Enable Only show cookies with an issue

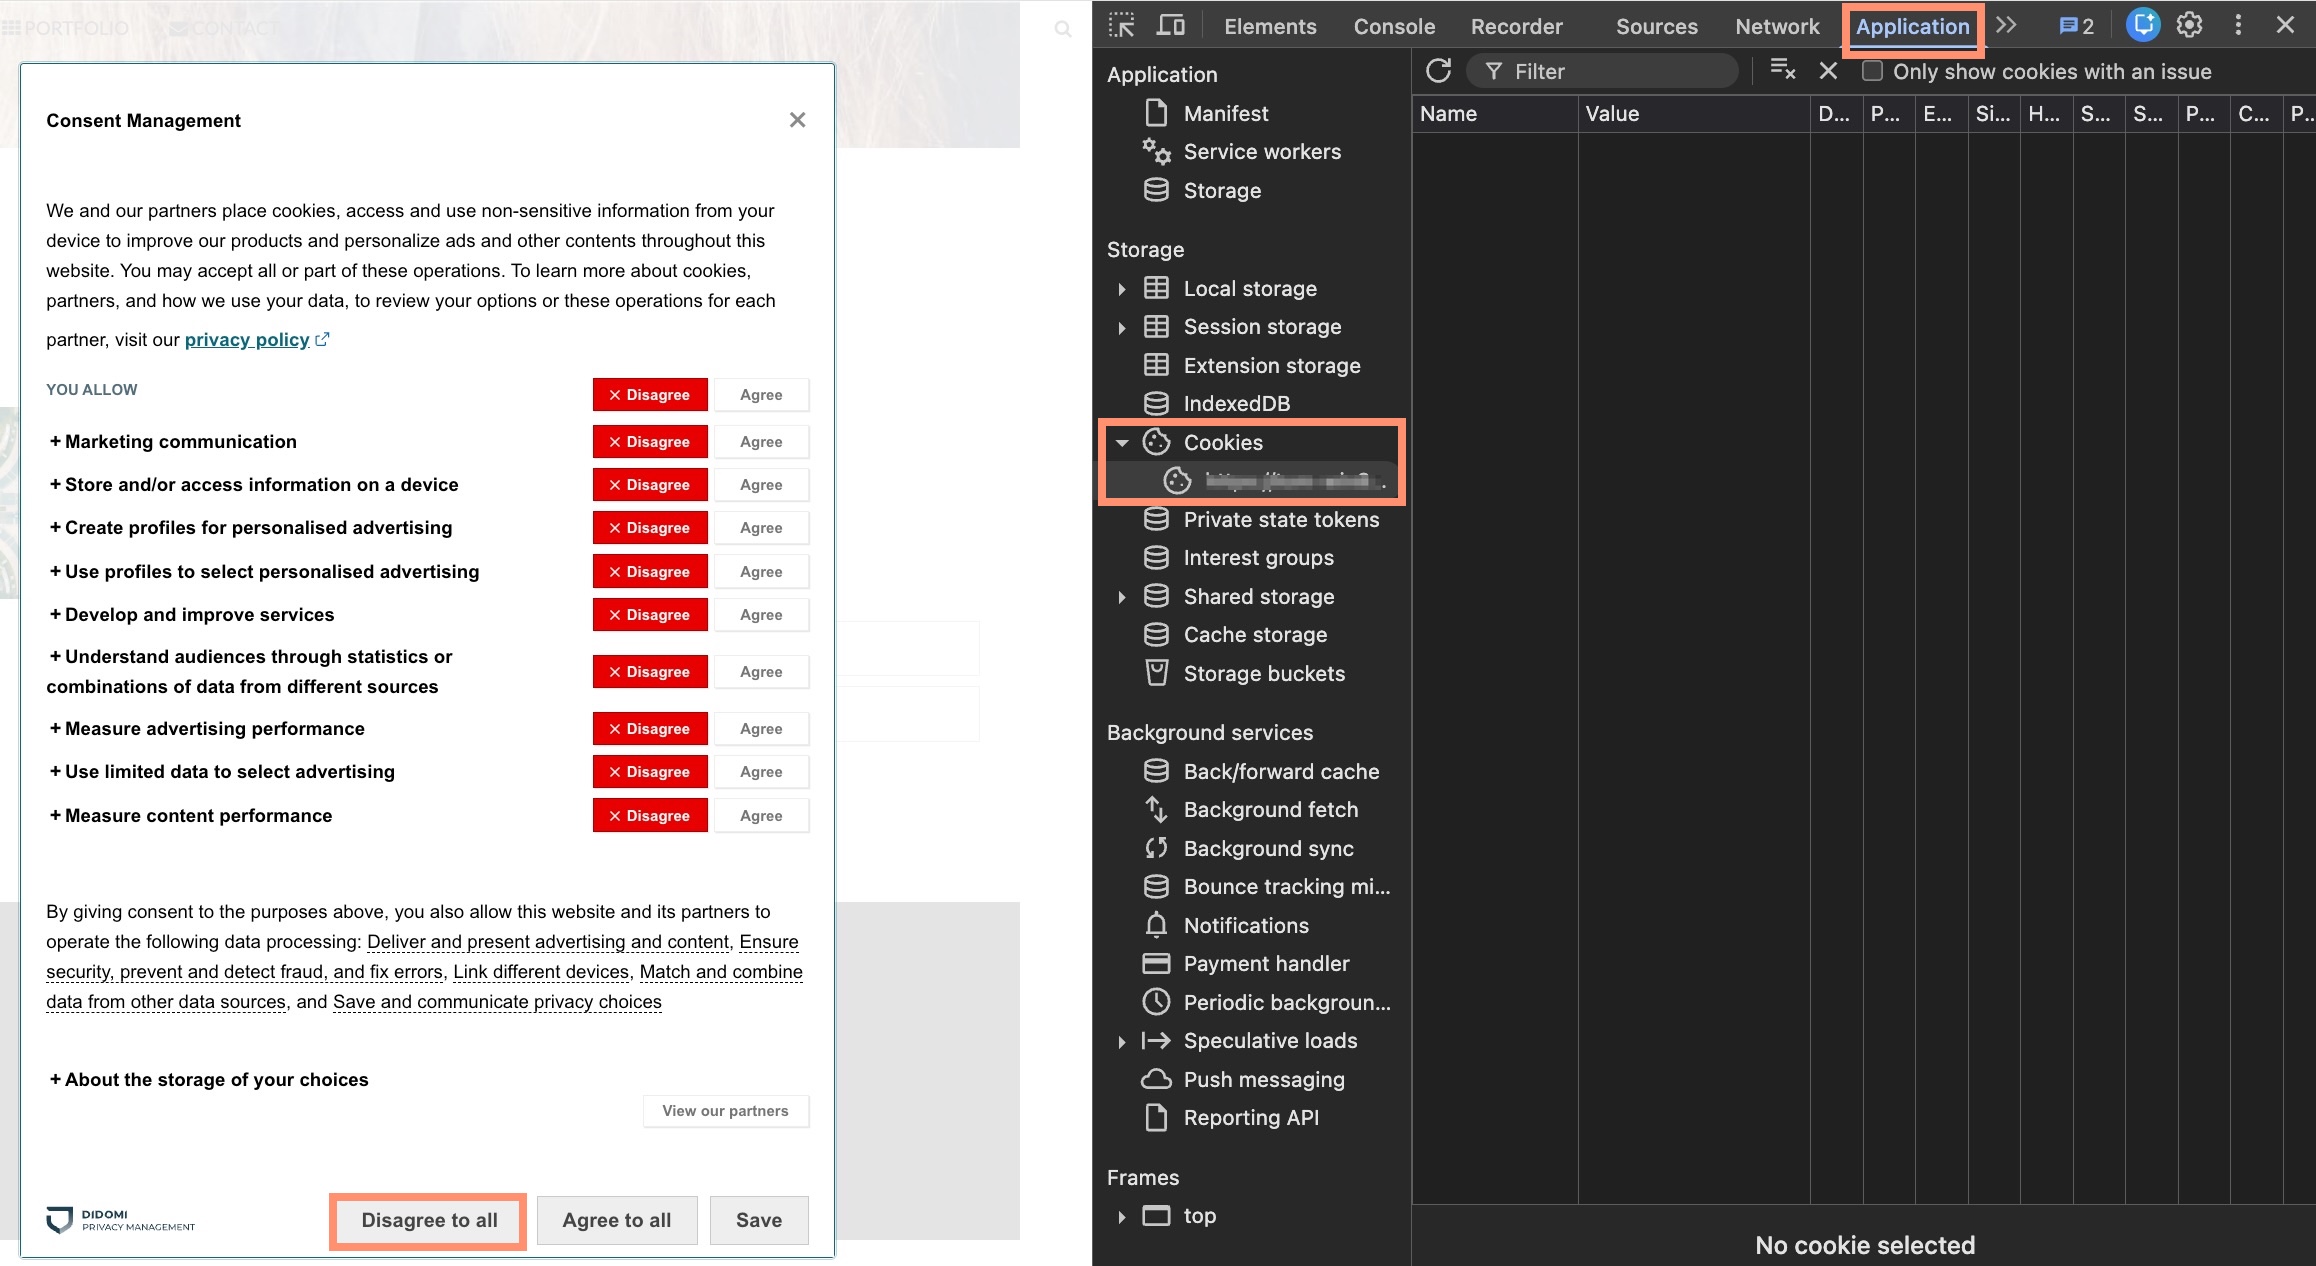pos(1873,71)
